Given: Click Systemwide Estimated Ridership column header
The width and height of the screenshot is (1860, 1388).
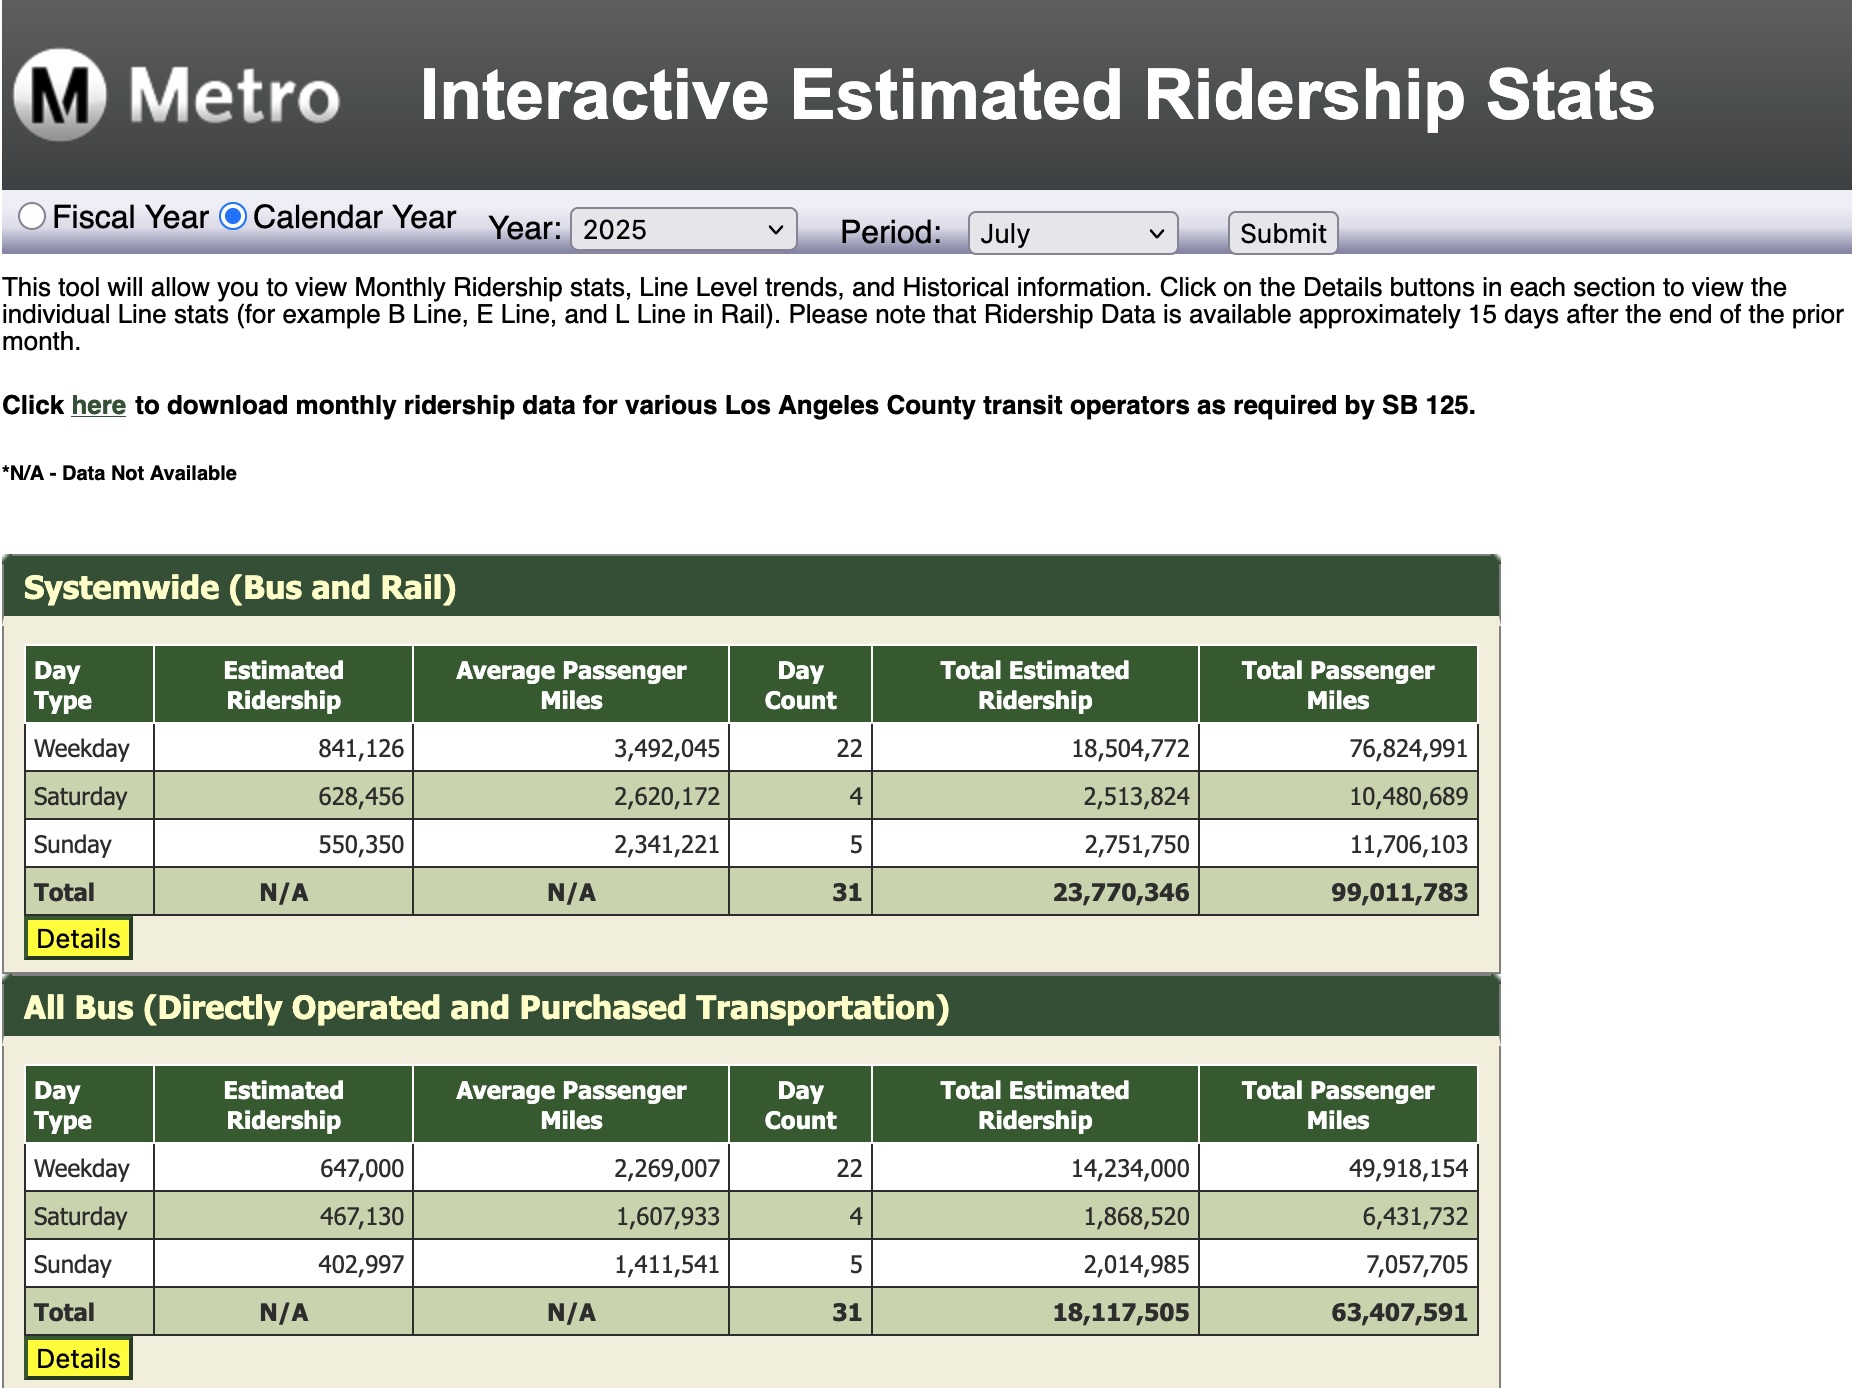Looking at the screenshot, I should pos(283,685).
